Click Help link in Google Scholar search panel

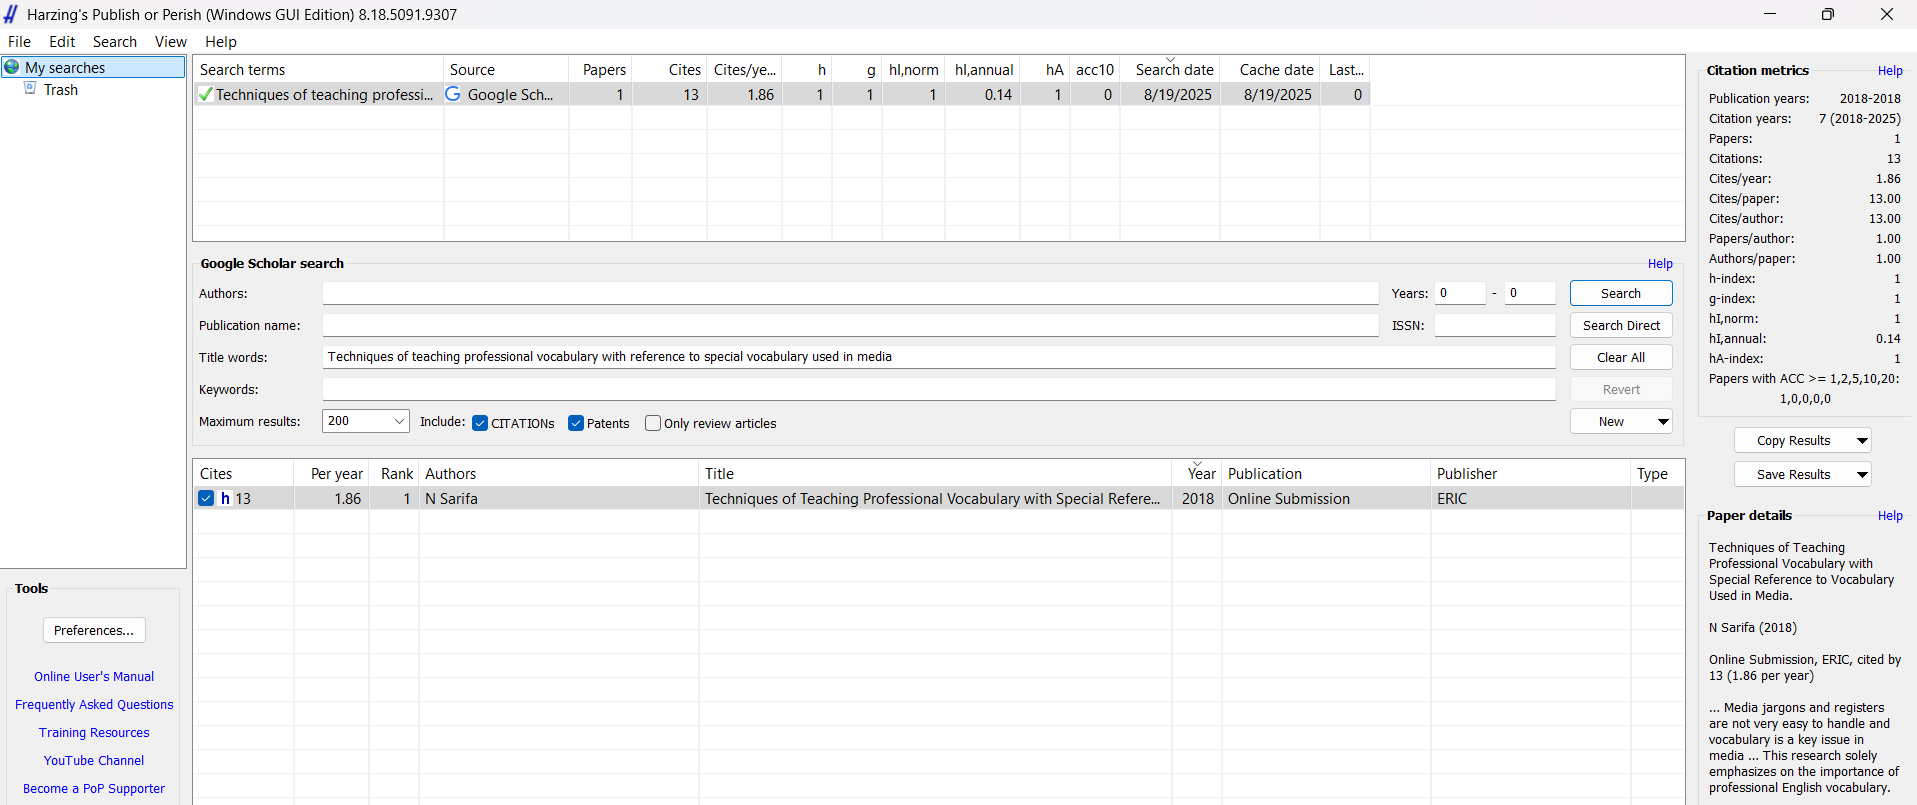pos(1660,264)
